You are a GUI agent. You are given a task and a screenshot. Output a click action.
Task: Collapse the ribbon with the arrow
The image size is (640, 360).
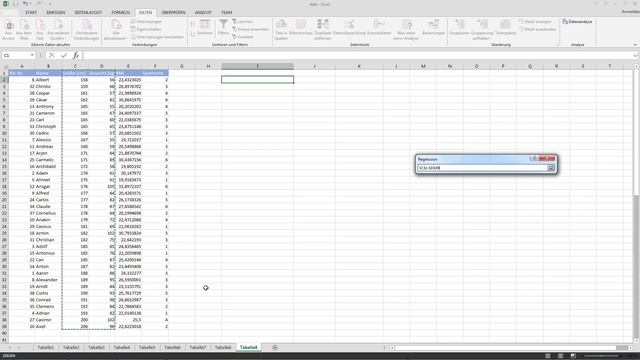click(x=635, y=44)
